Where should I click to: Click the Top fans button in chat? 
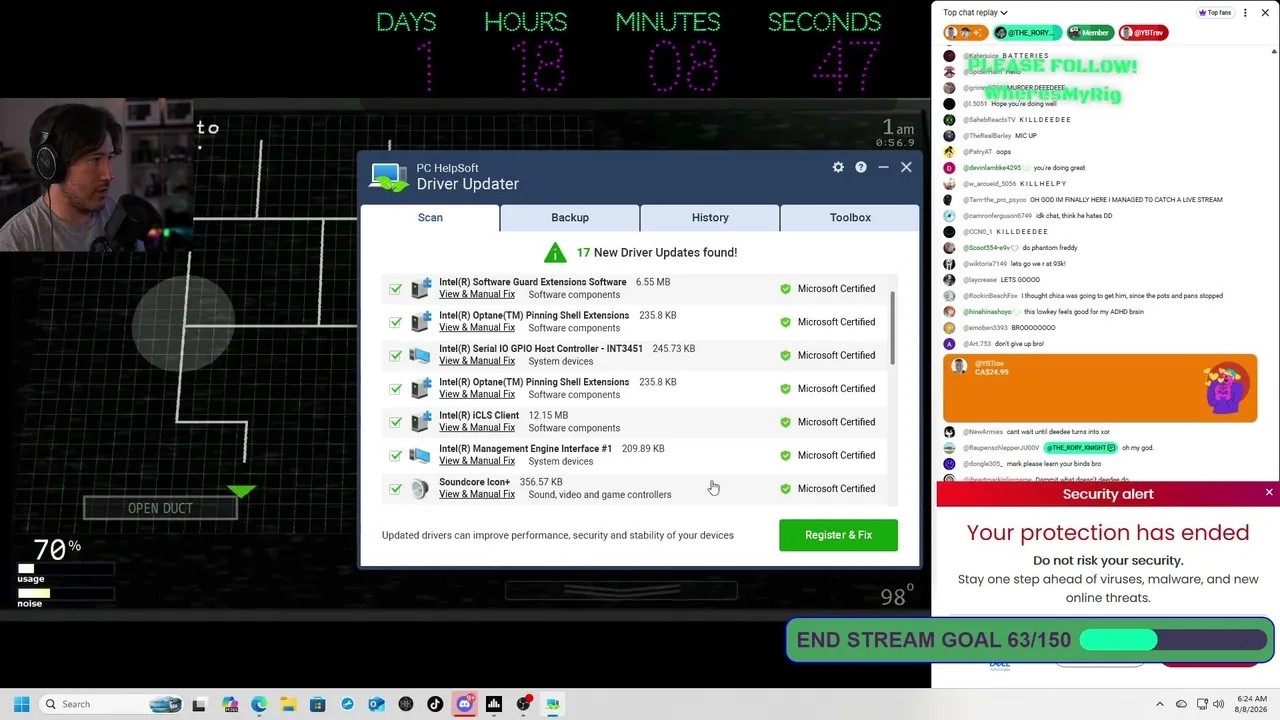1215,13
